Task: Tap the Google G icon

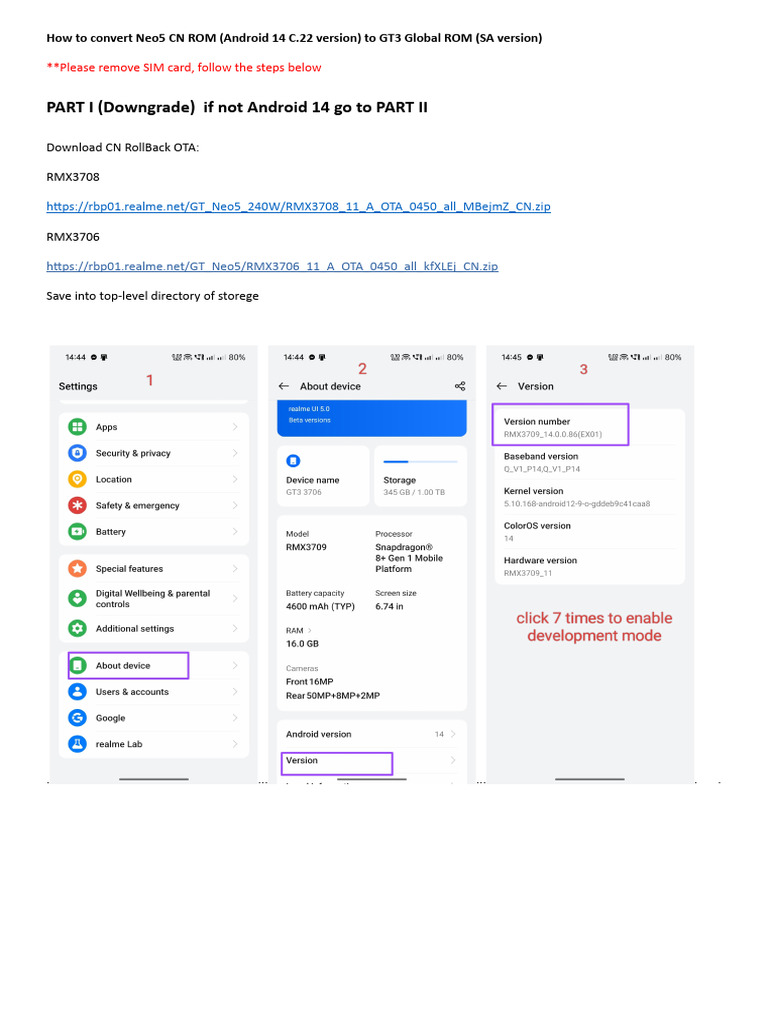Action: pyautogui.click(x=78, y=718)
